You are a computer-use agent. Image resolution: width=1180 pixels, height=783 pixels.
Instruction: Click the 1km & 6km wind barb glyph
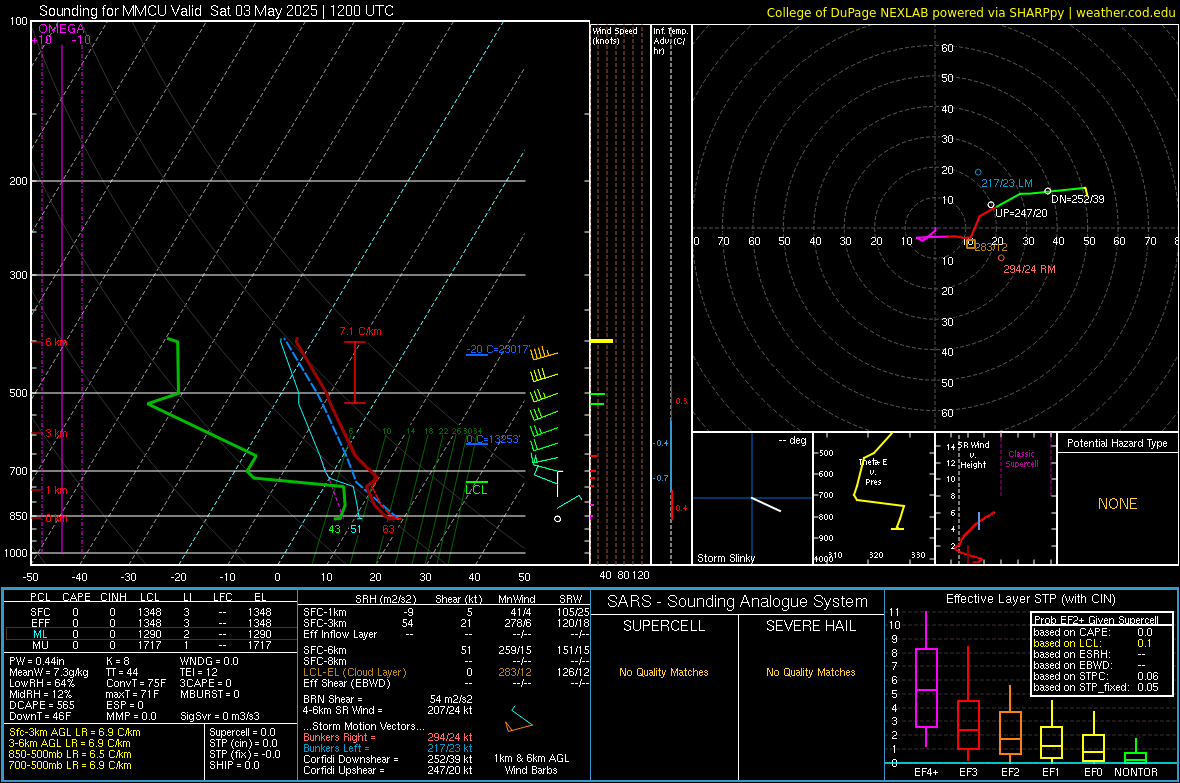pyautogui.click(x=519, y=719)
